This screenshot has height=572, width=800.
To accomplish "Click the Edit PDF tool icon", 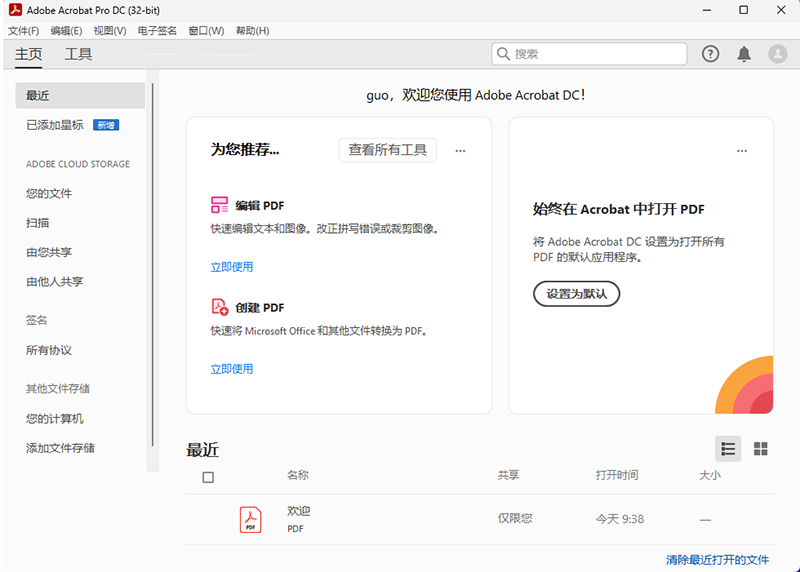I will 219,205.
